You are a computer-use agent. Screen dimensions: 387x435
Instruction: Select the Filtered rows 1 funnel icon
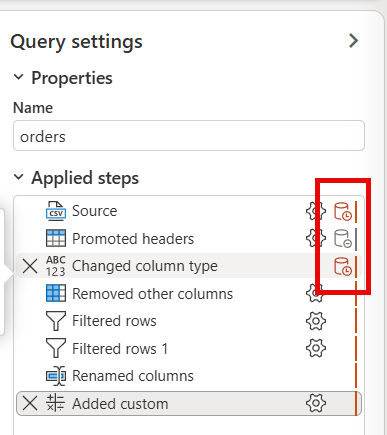tap(56, 349)
